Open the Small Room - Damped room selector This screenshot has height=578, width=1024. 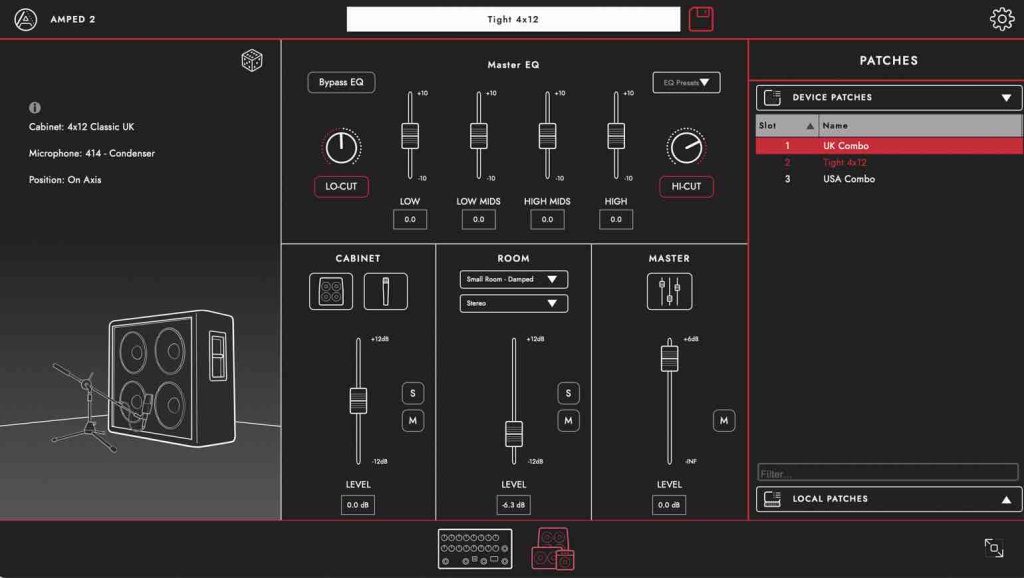tap(513, 279)
